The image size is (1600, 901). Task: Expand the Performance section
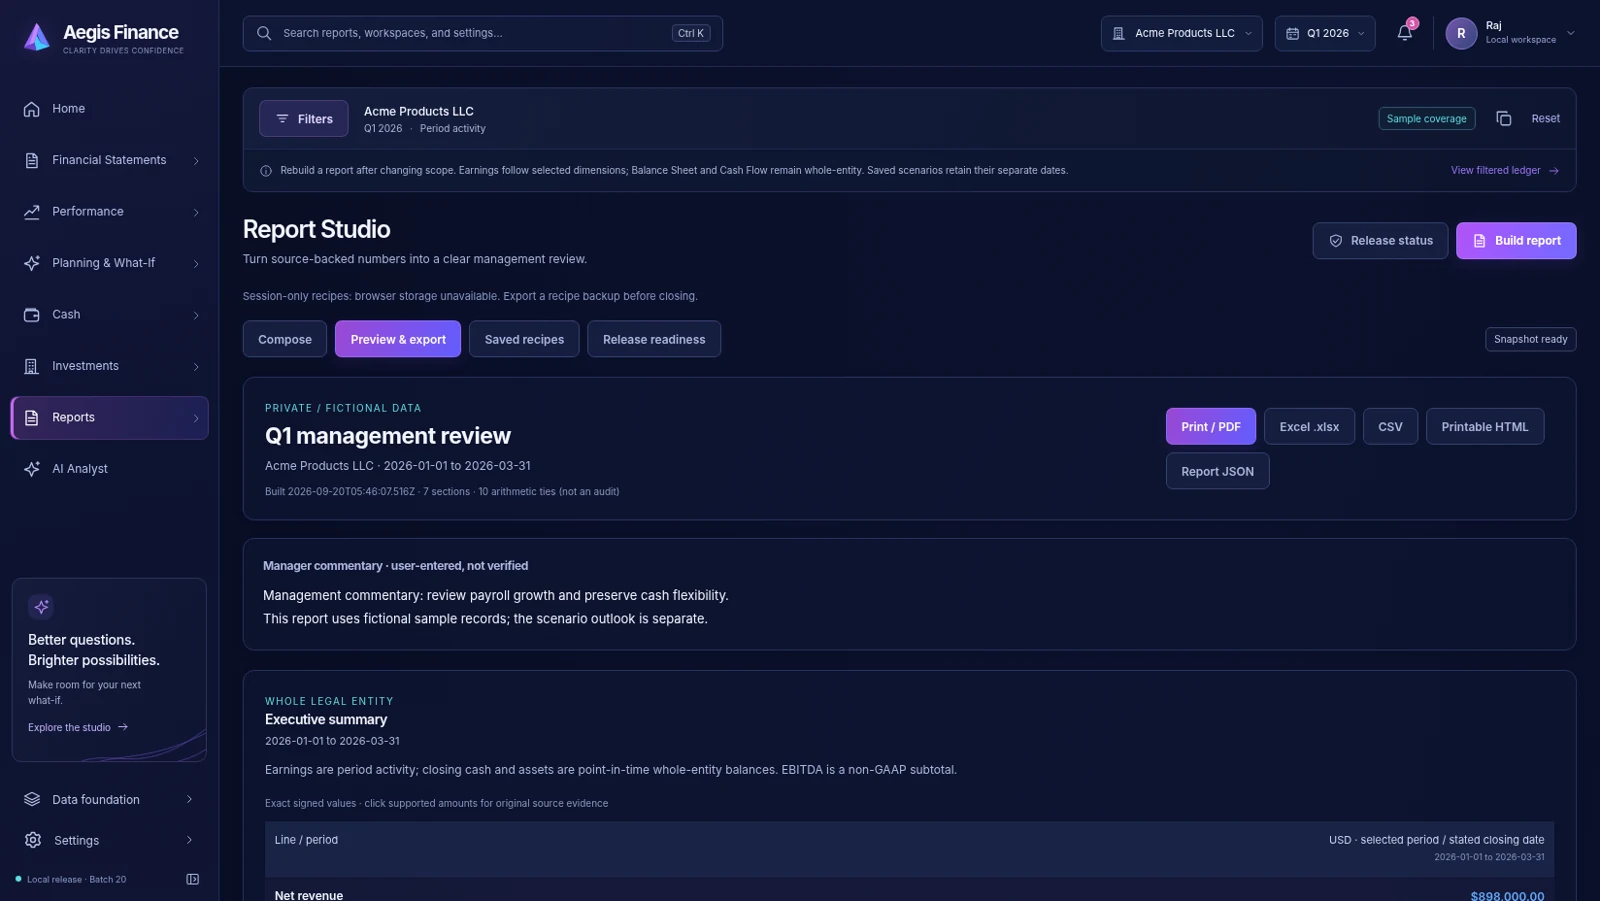[196, 212]
